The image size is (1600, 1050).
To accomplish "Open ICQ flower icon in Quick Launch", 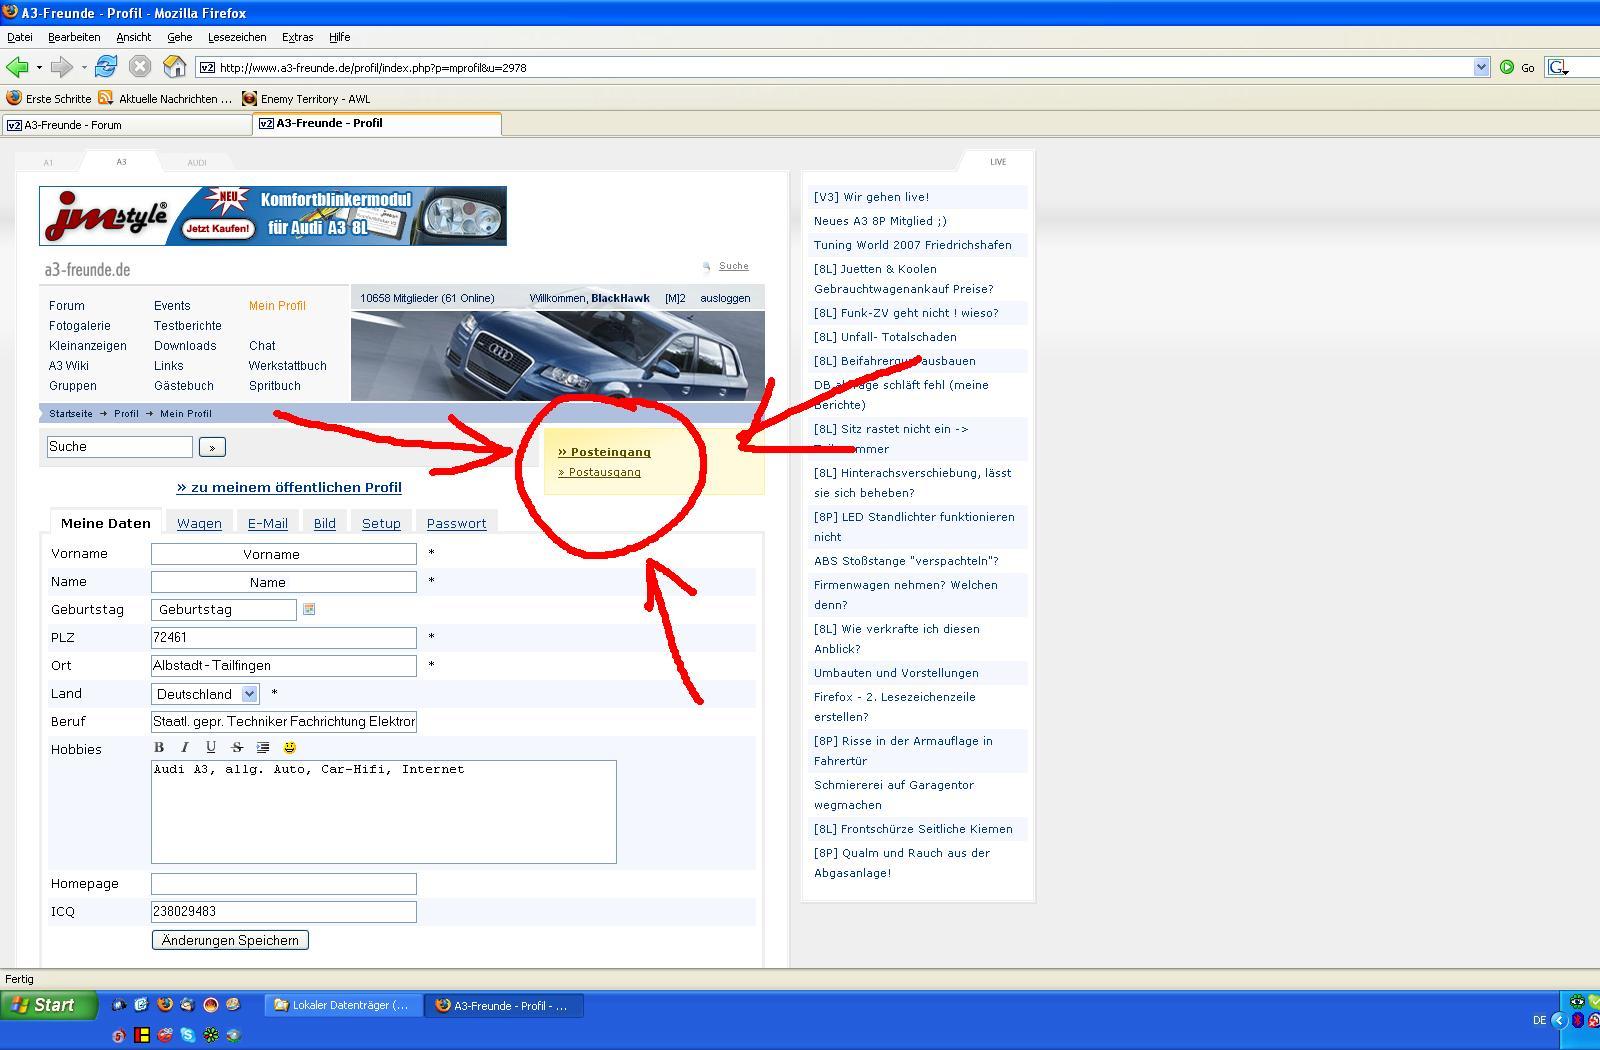I will coord(211,1035).
